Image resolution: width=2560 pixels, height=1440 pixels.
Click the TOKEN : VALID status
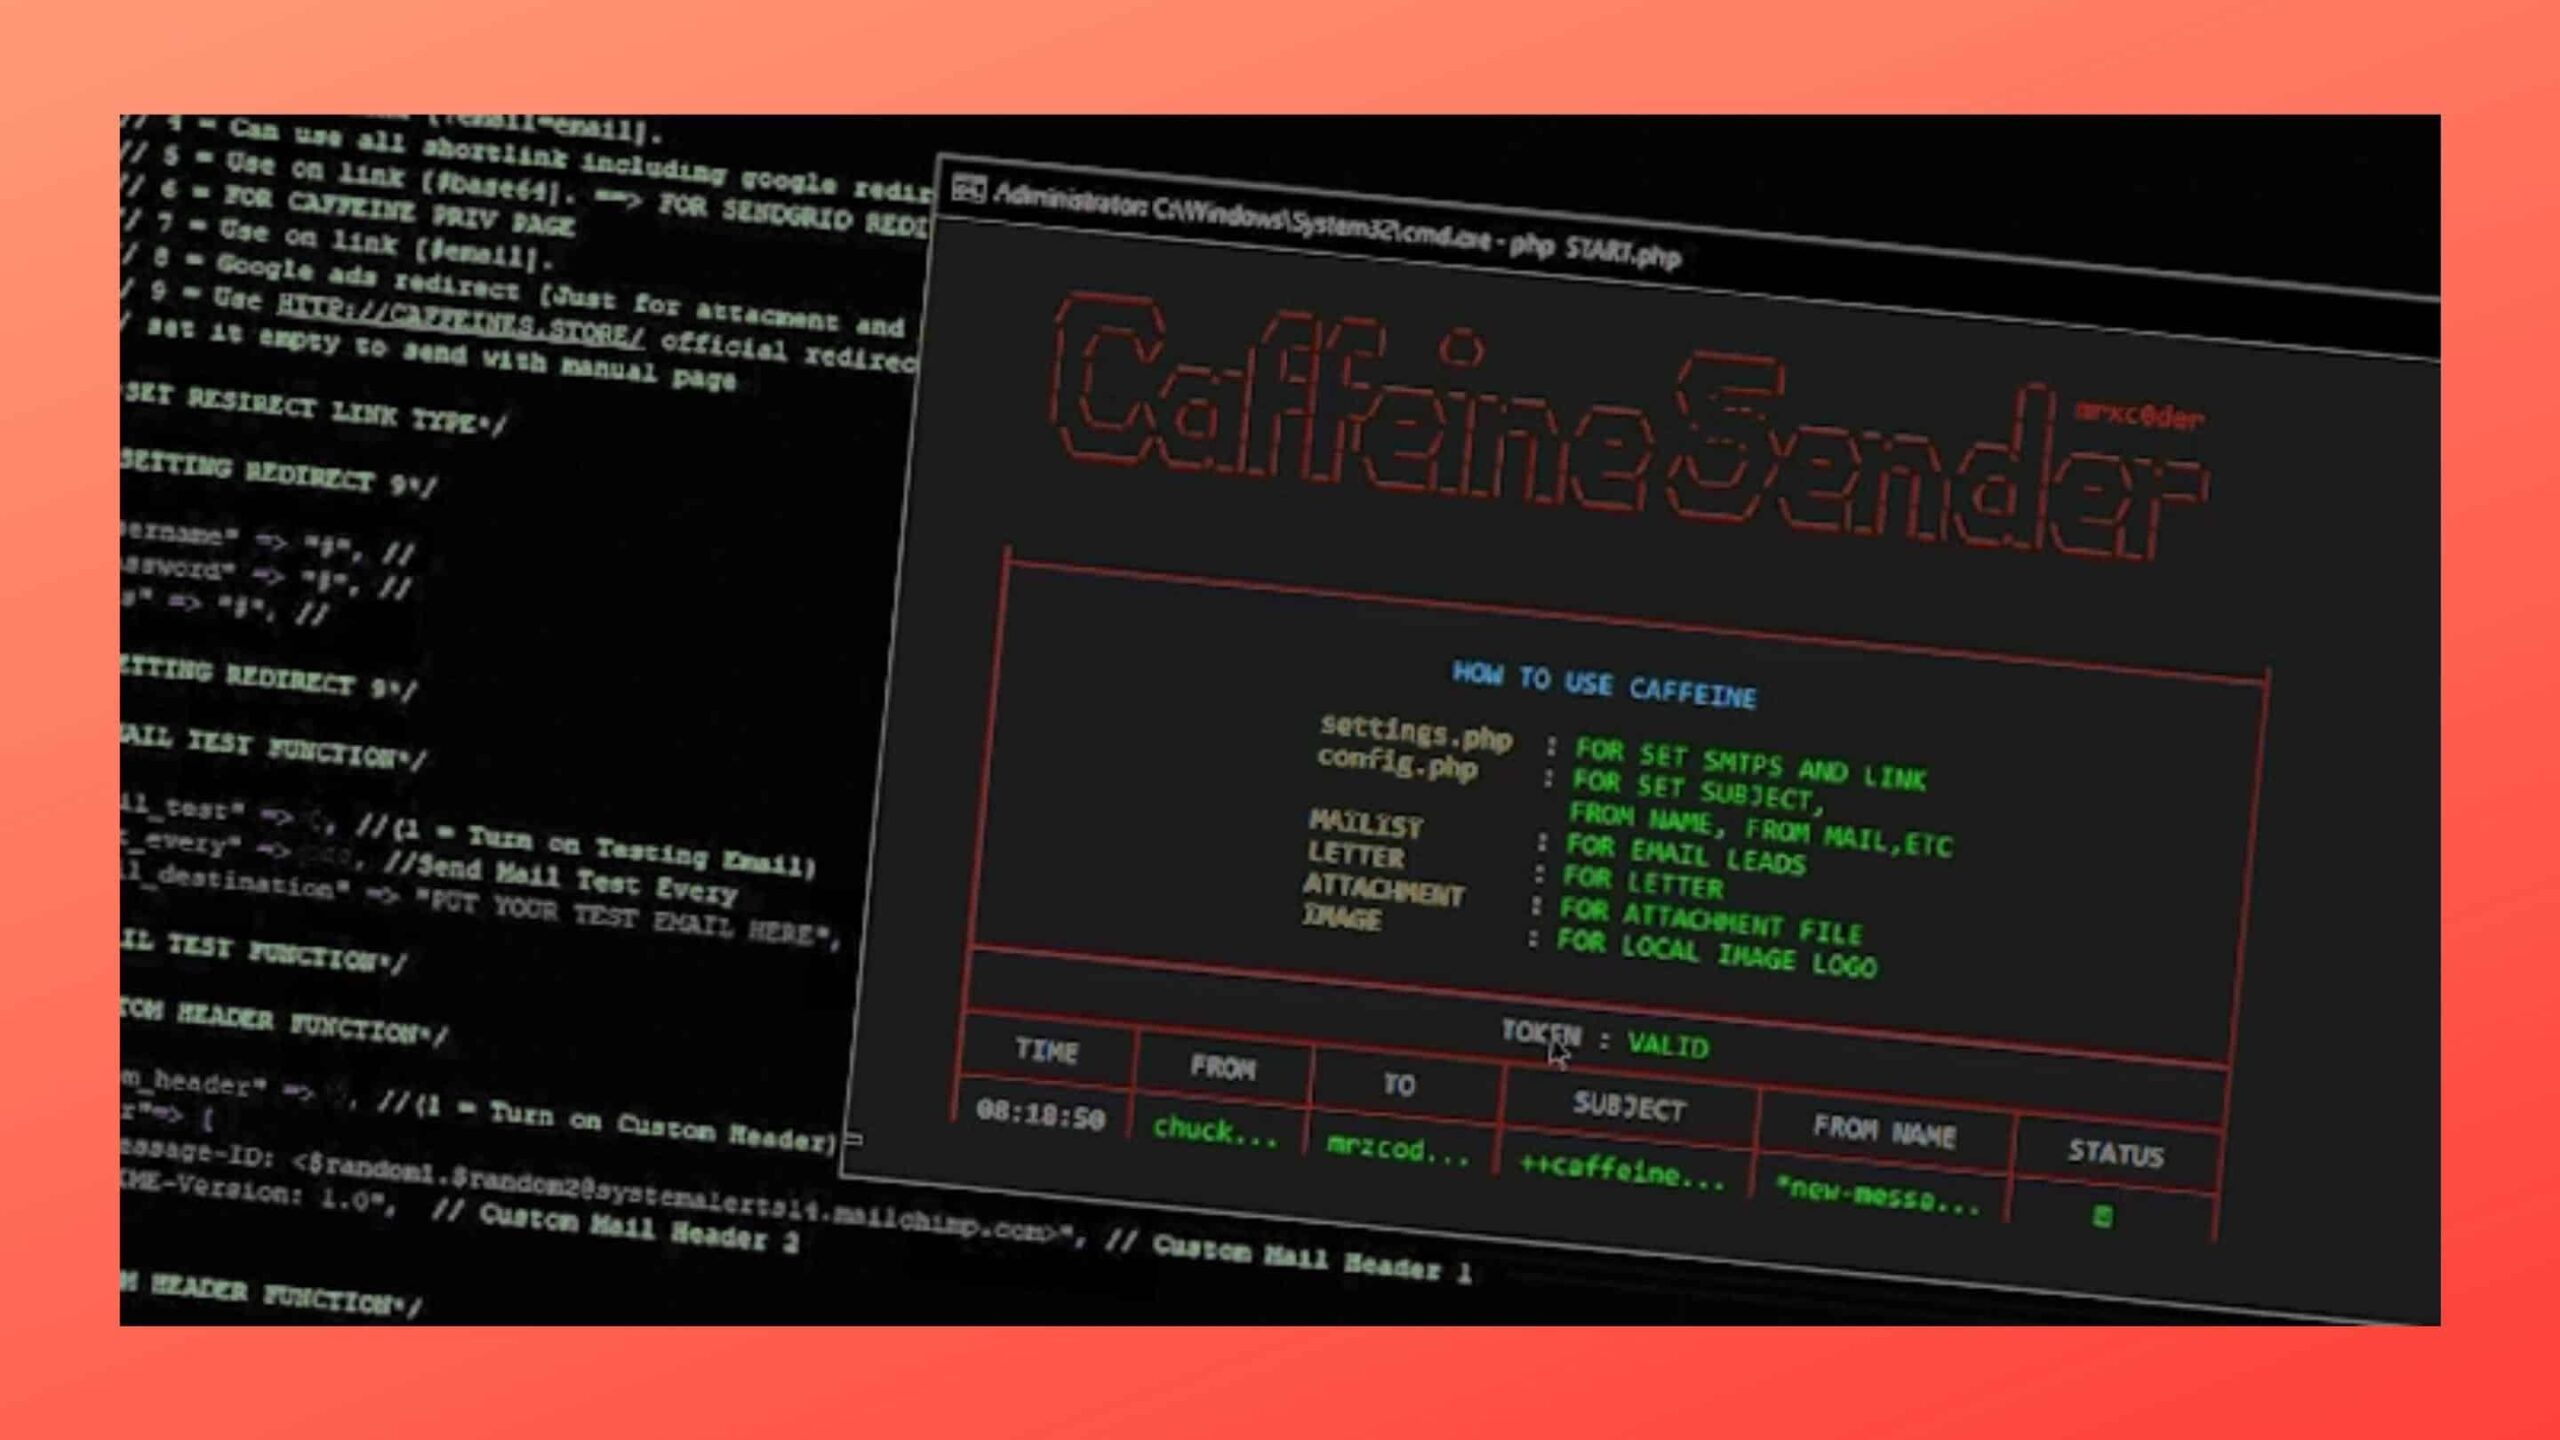tap(1606, 1039)
